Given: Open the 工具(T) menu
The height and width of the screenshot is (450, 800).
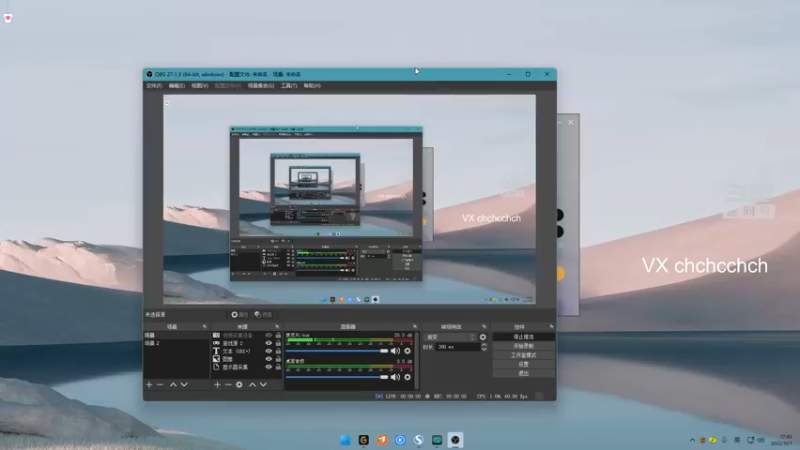Looking at the screenshot, I should (289, 86).
